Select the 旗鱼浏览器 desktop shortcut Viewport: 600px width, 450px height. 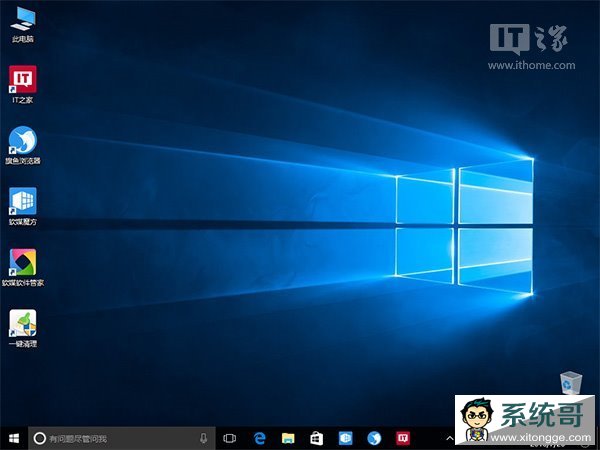(x=23, y=145)
